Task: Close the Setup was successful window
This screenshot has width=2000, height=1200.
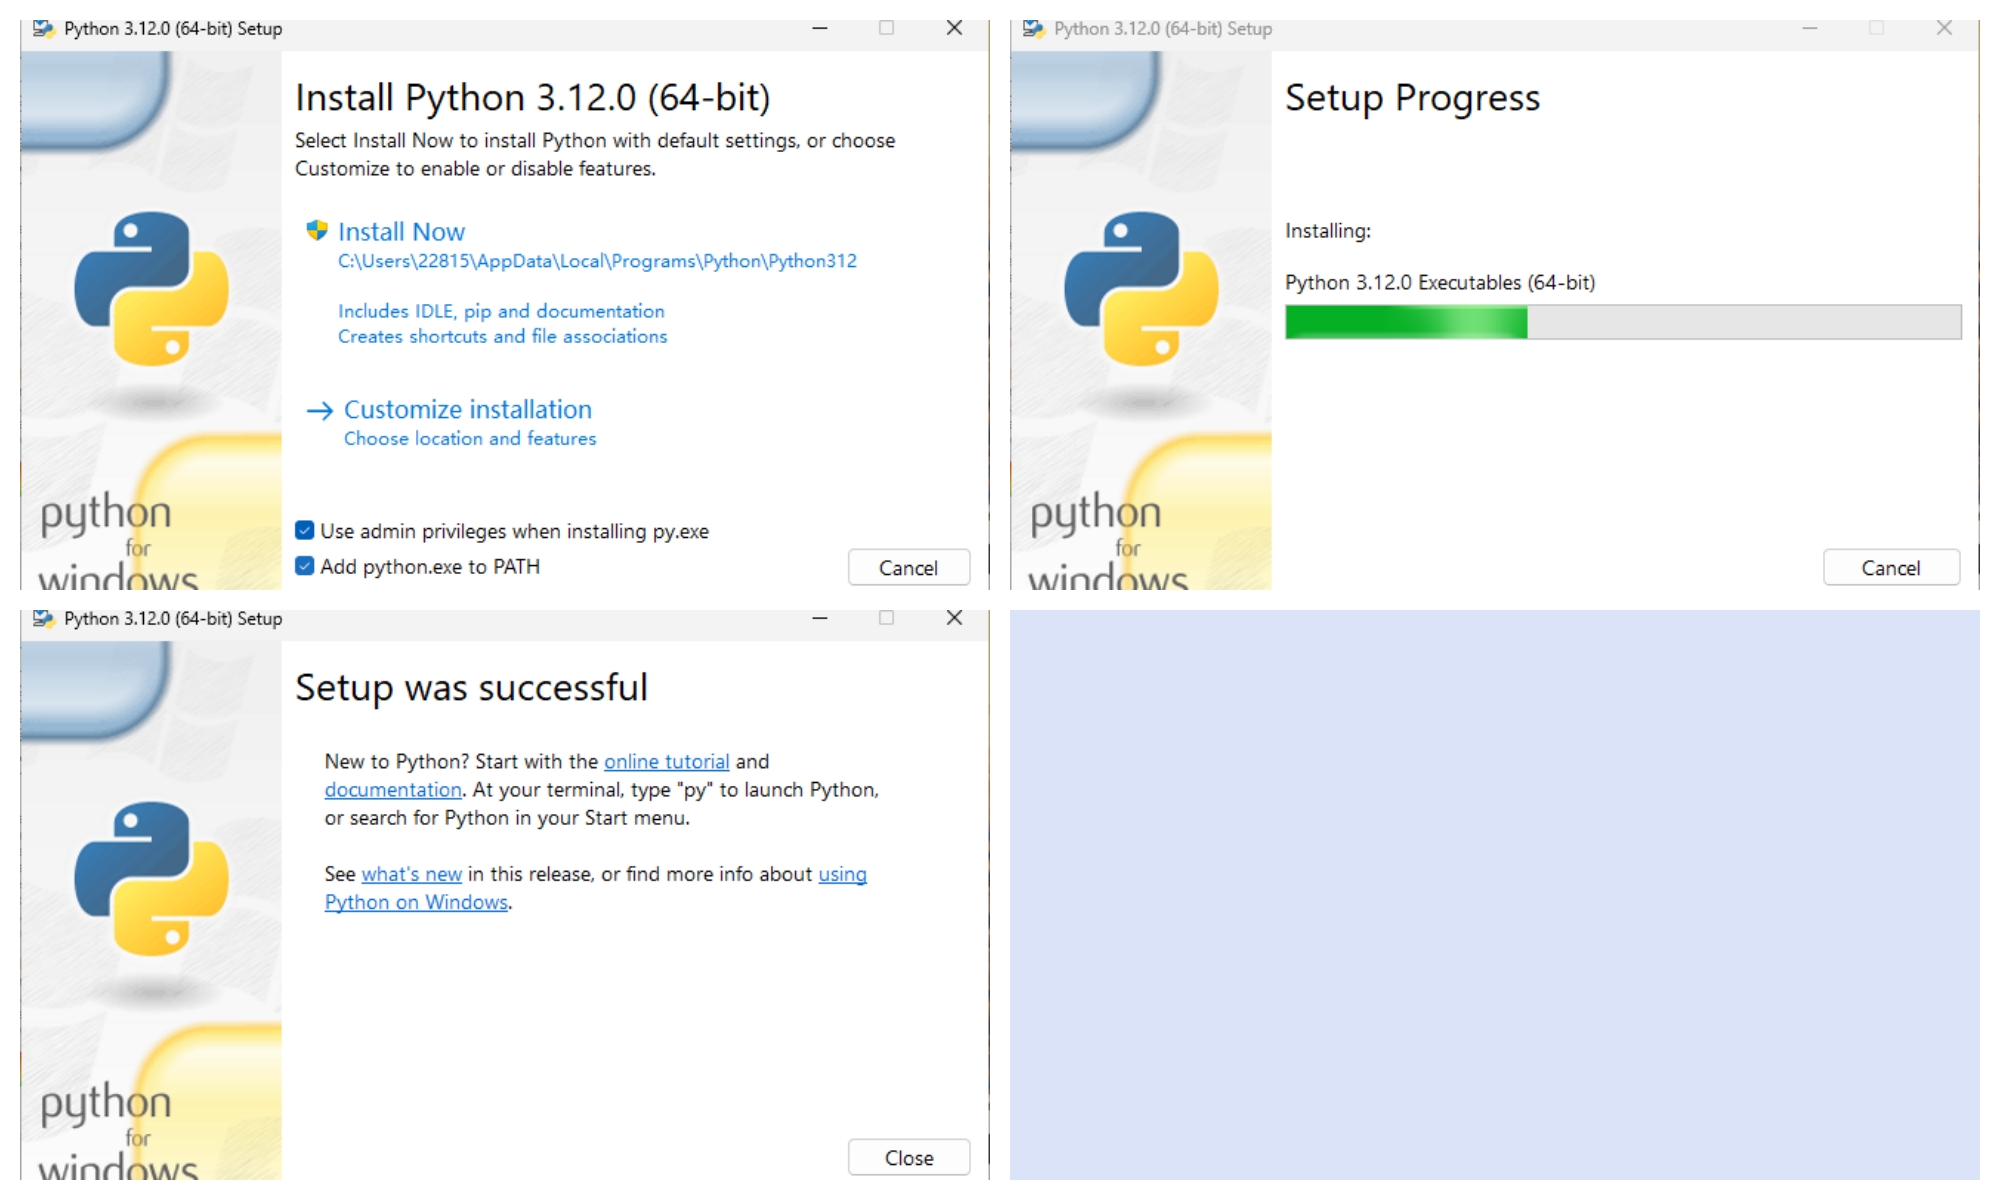Action: point(908,1157)
